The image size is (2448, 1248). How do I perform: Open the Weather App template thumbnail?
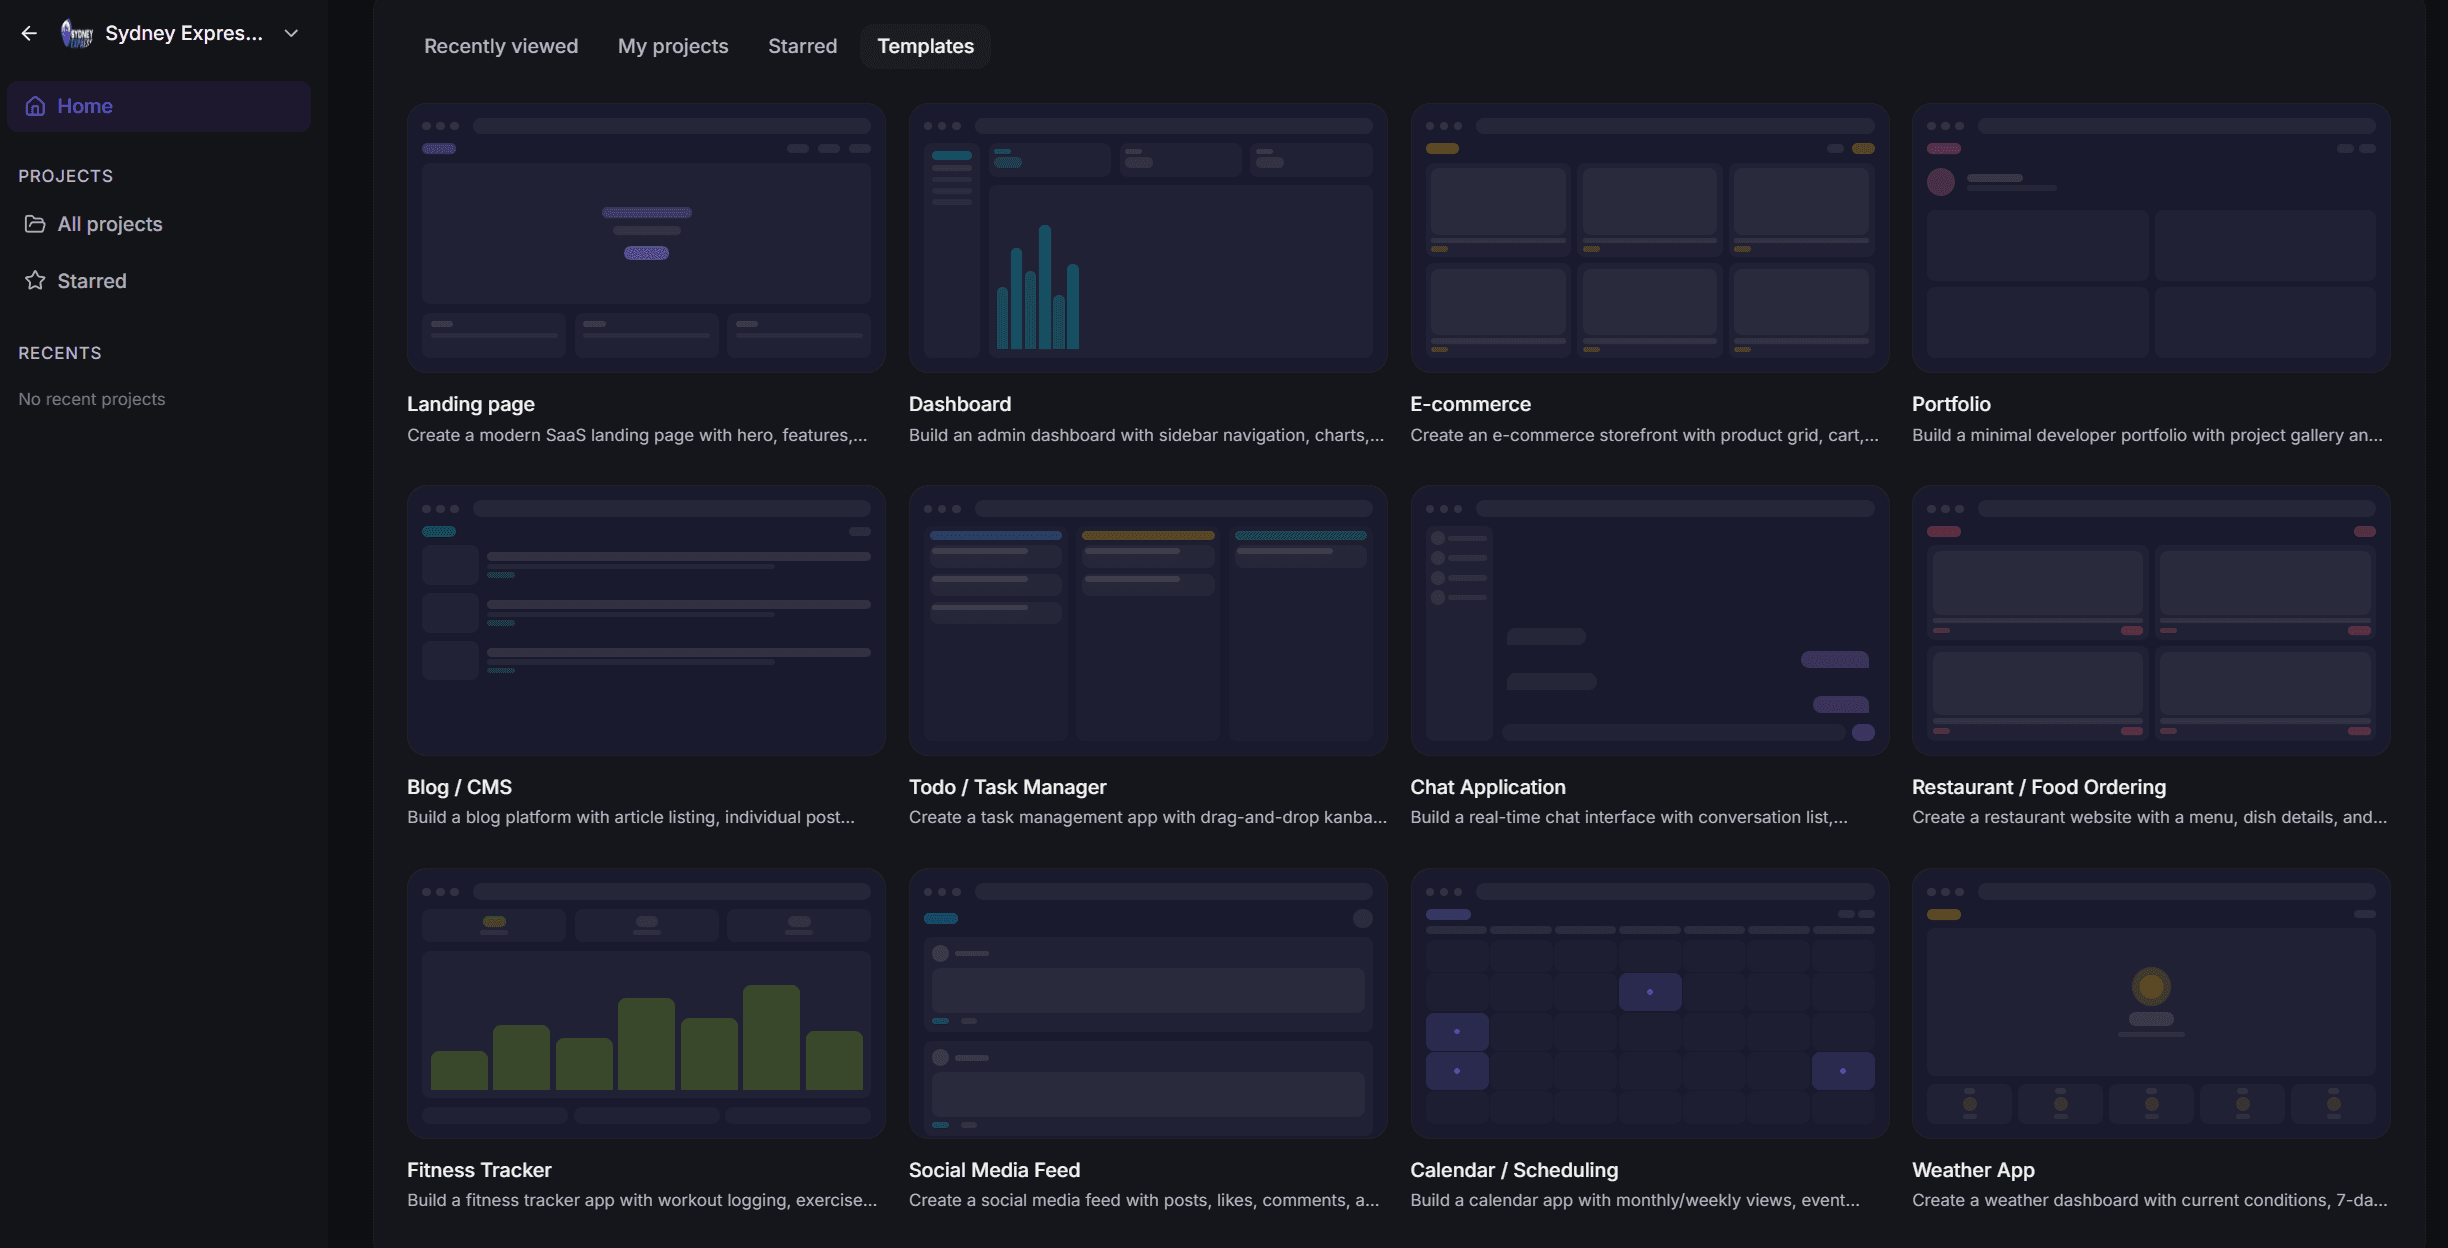[x=2151, y=1003]
